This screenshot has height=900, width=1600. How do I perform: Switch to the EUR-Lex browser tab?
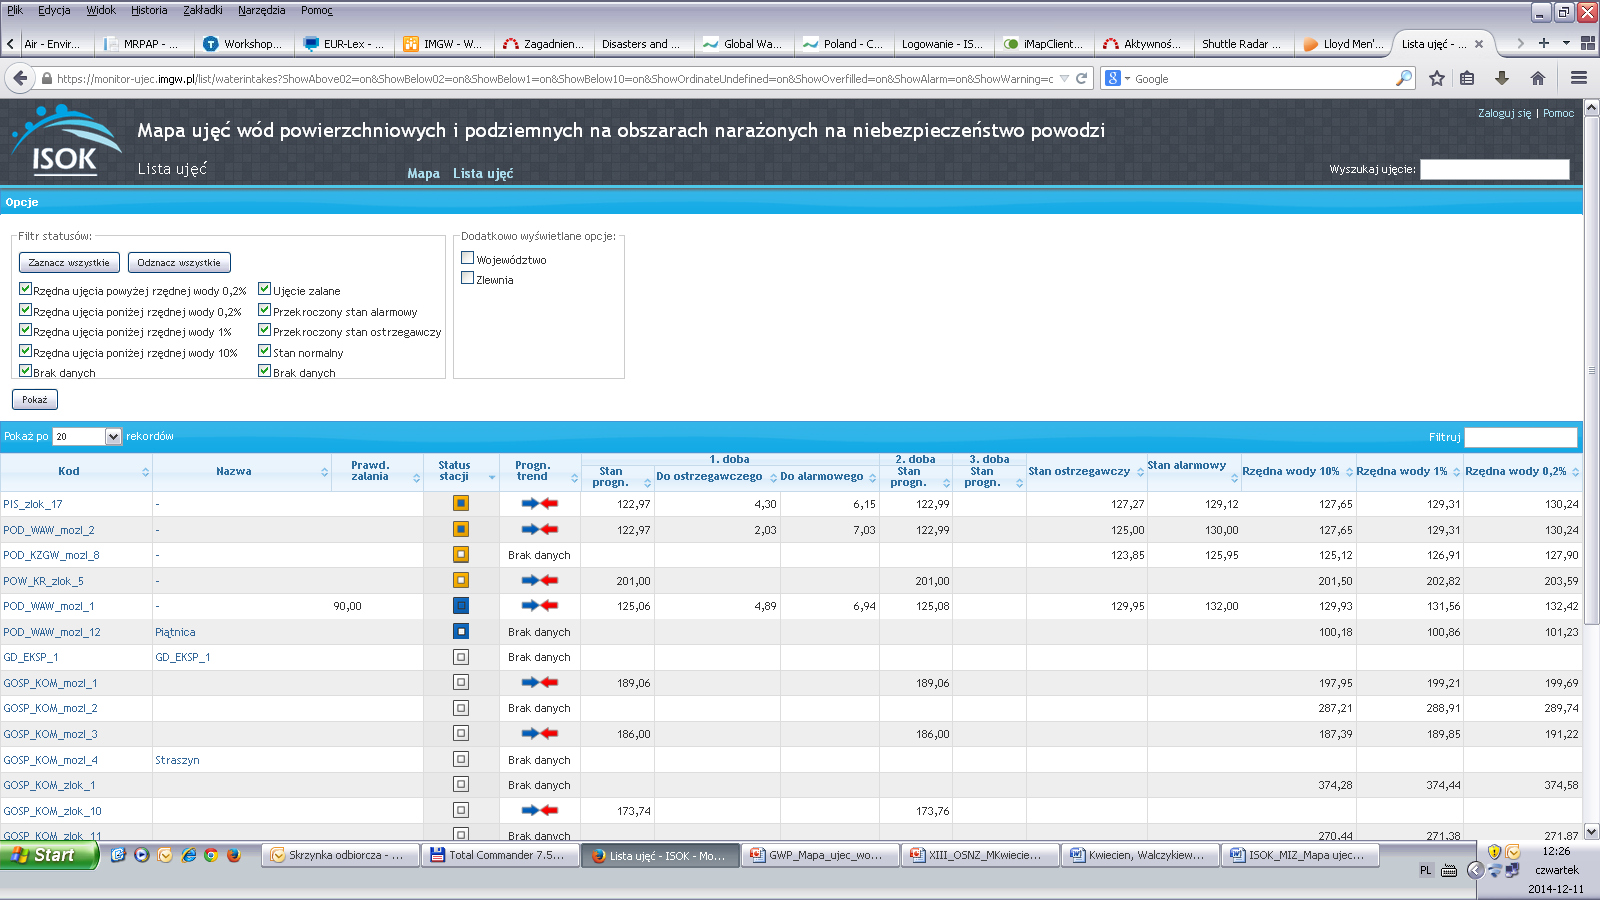[345, 43]
